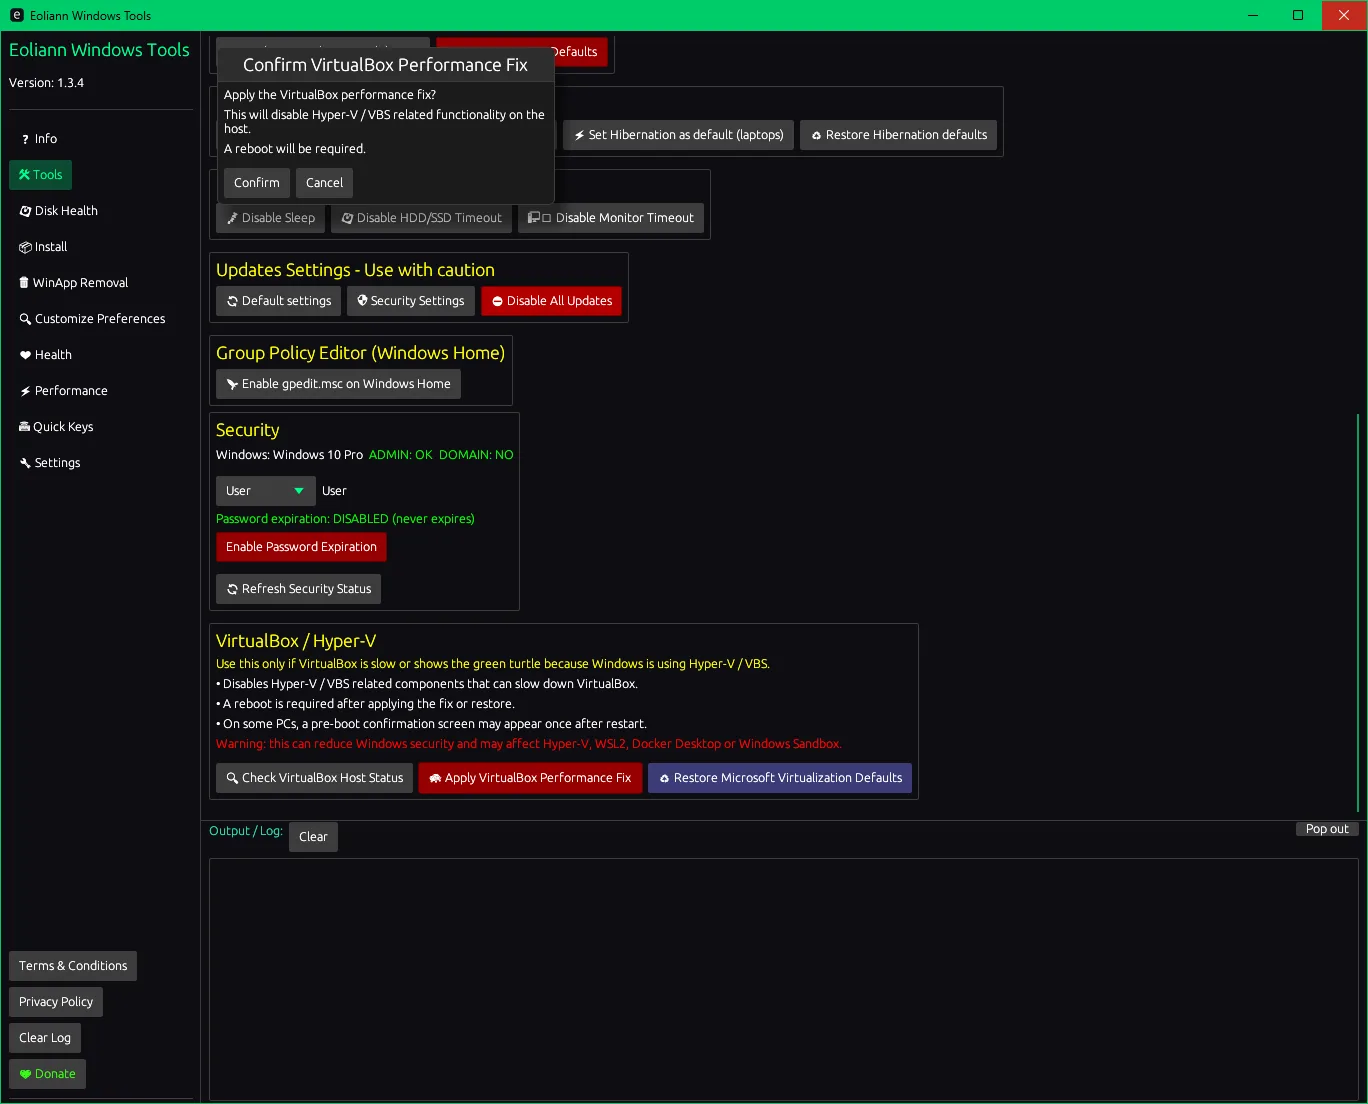Screen dimensions: 1368x1104
Task: Expand the User account dropdown
Action: pos(265,491)
